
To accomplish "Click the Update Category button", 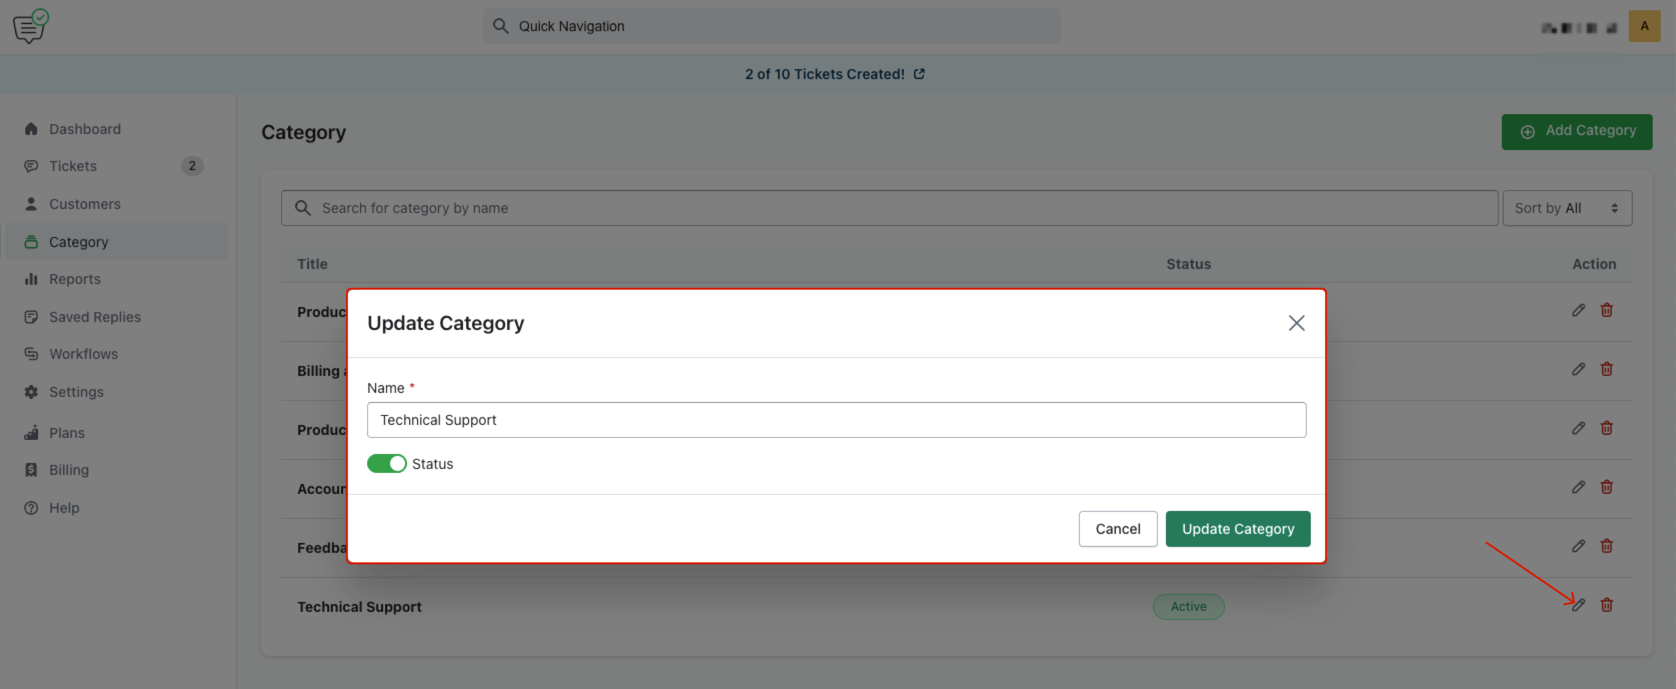I will click(x=1237, y=529).
